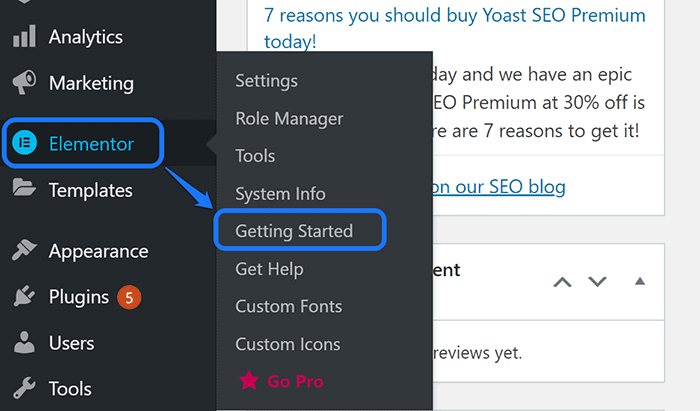Image resolution: width=700 pixels, height=411 pixels.
Task: Click the Elementor logo icon
Action: (x=24, y=144)
